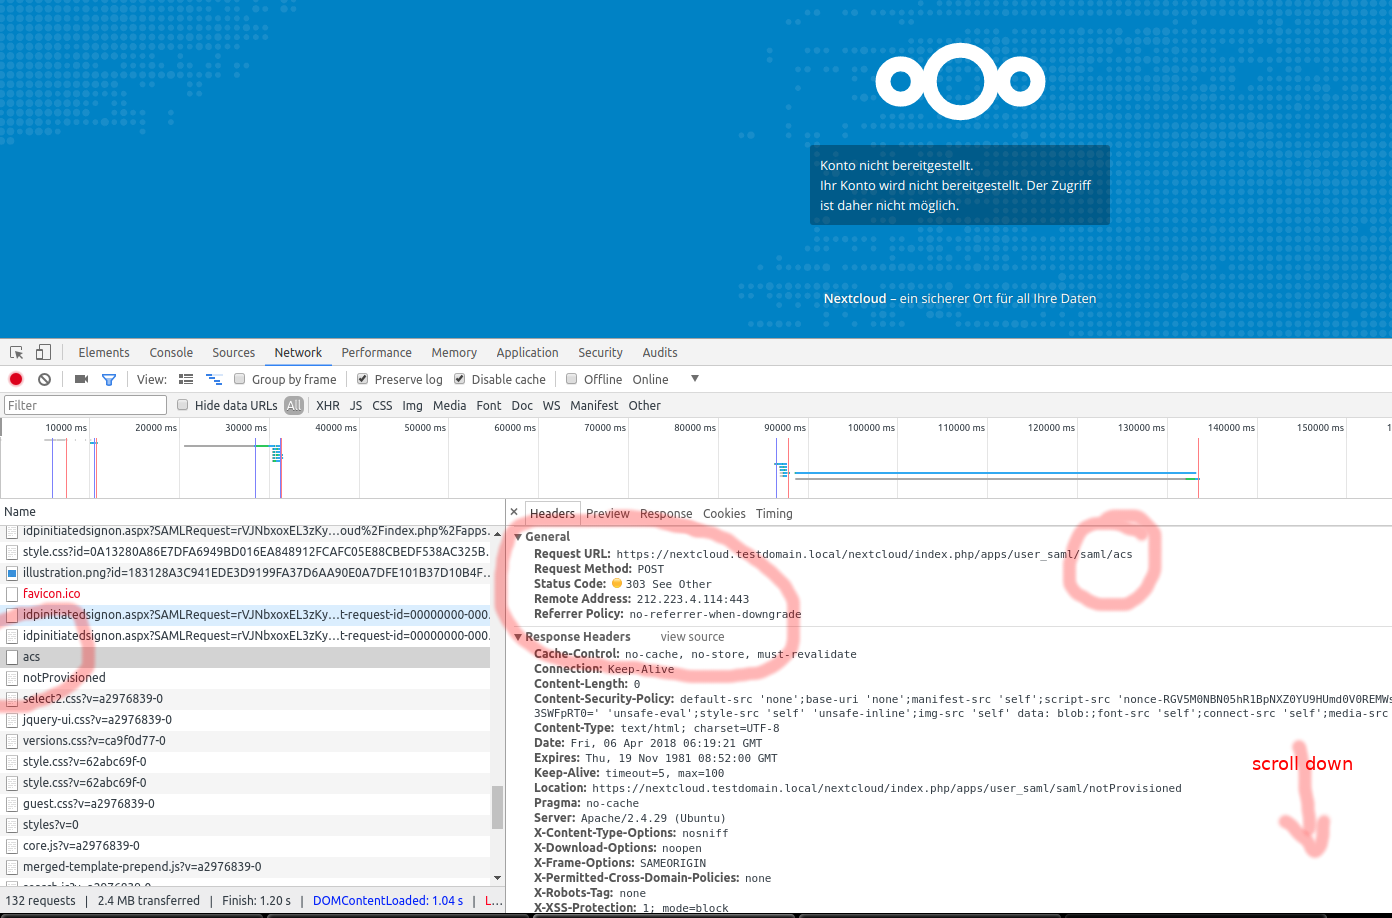Select the All filter type
Screen dimensions: 1392x918
point(294,405)
